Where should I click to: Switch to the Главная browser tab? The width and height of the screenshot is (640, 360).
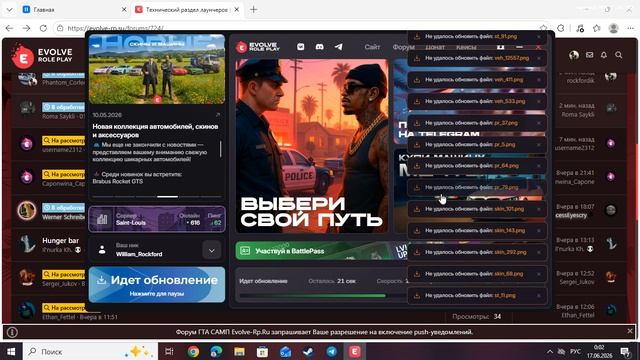pyautogui.click(x=73, y=9)
